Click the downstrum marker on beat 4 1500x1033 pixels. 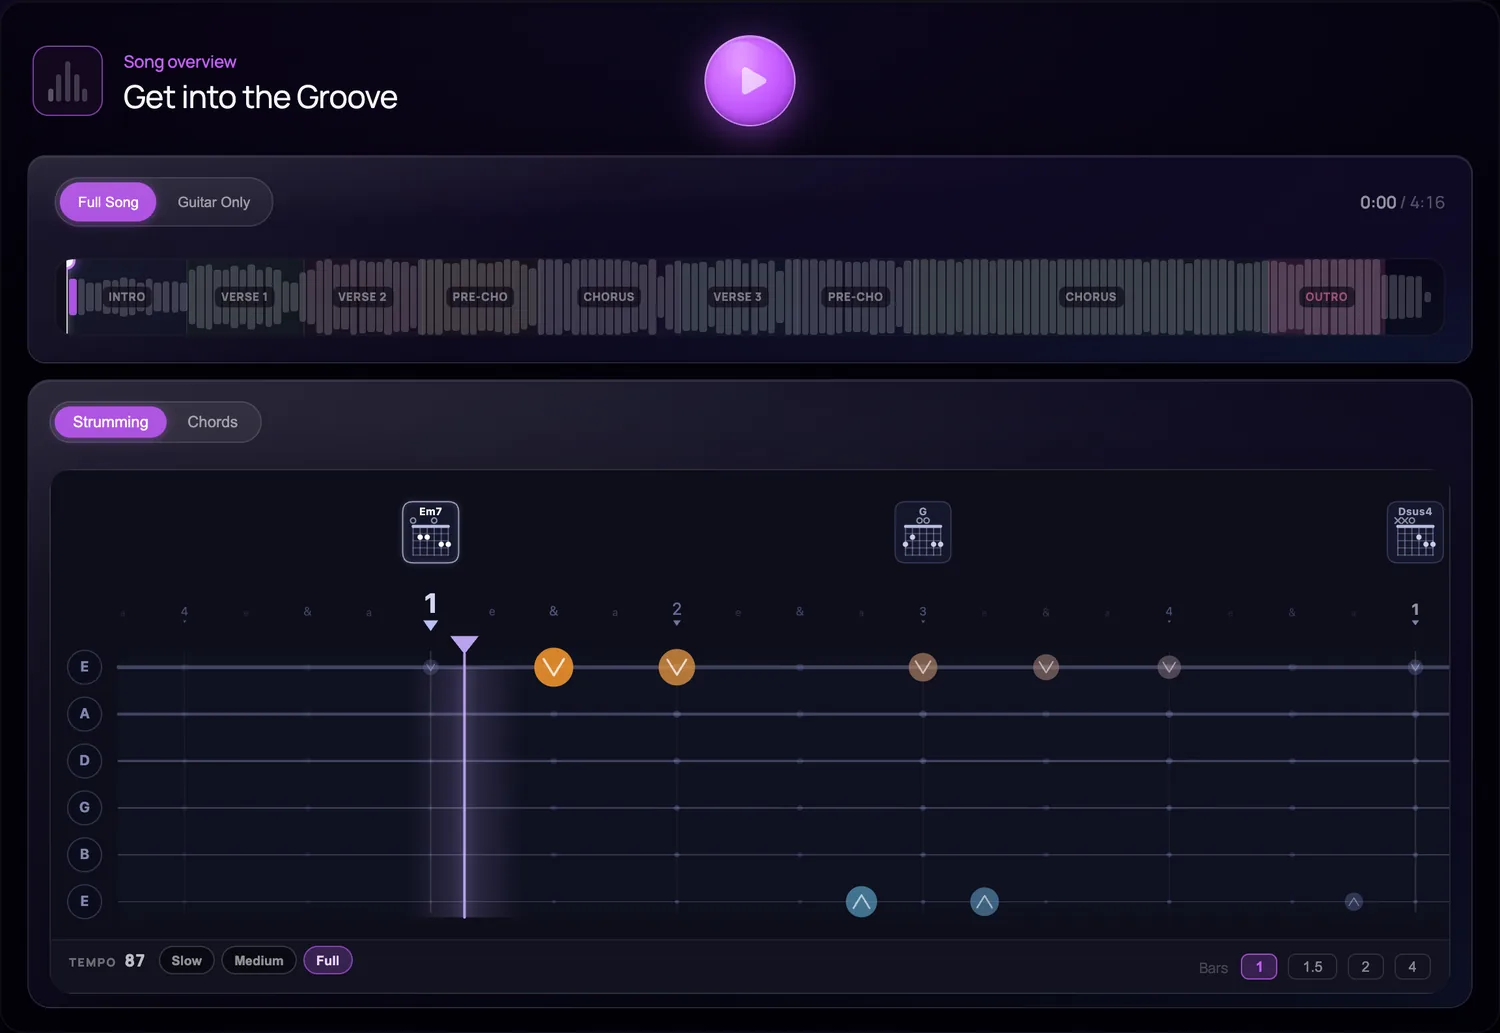click(x=1169, y=667)
